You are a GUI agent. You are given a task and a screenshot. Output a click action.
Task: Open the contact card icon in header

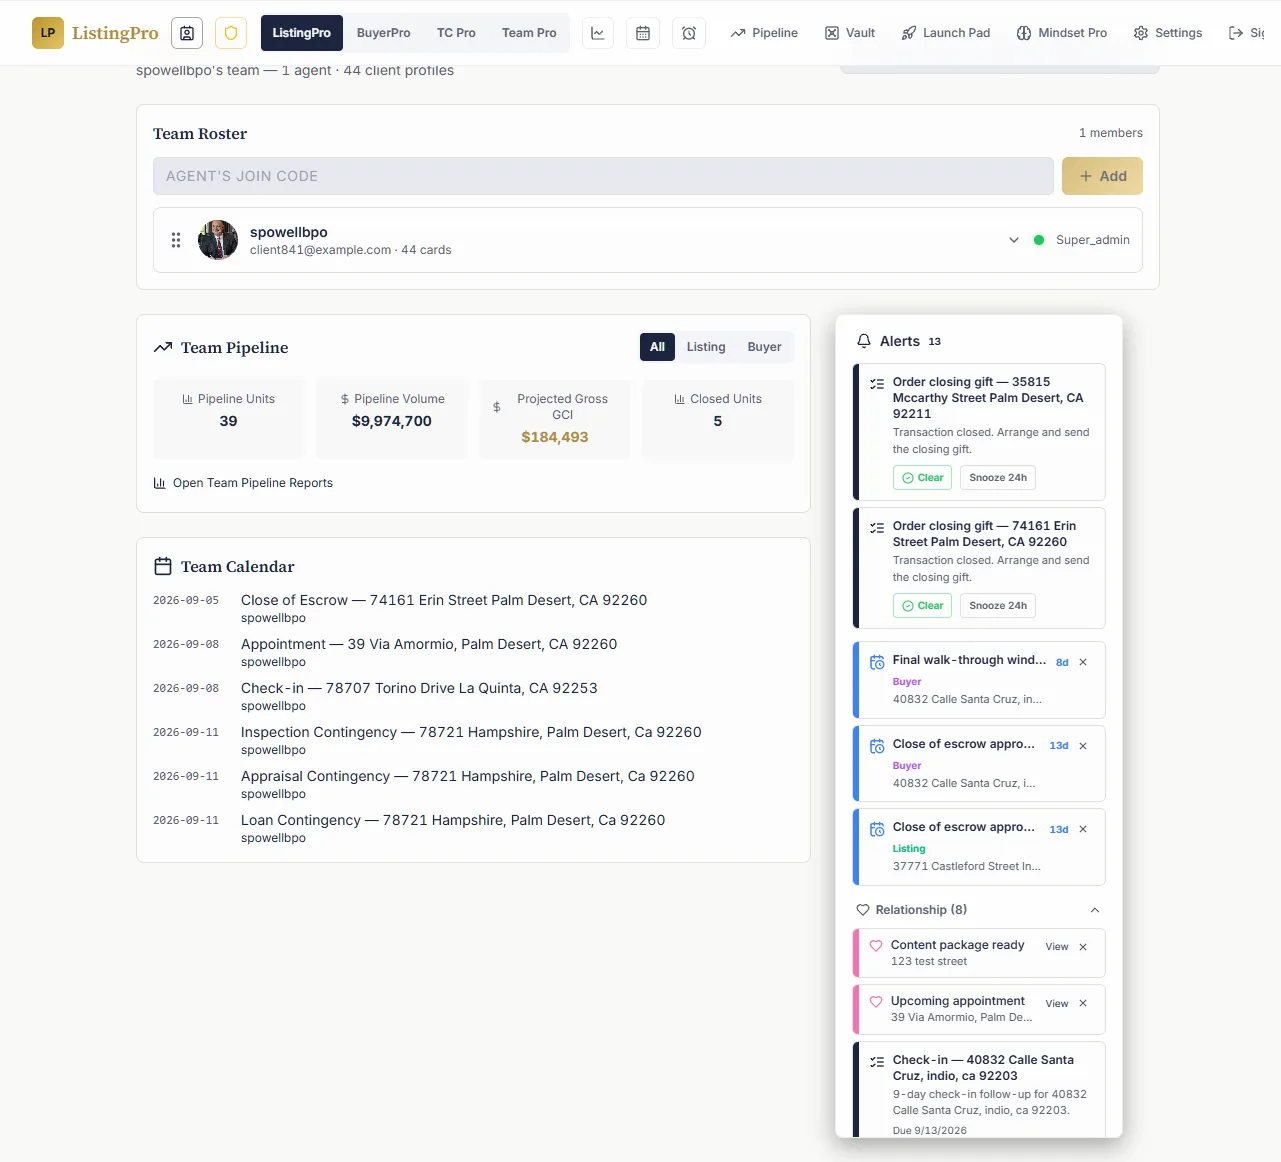point(187,33)
